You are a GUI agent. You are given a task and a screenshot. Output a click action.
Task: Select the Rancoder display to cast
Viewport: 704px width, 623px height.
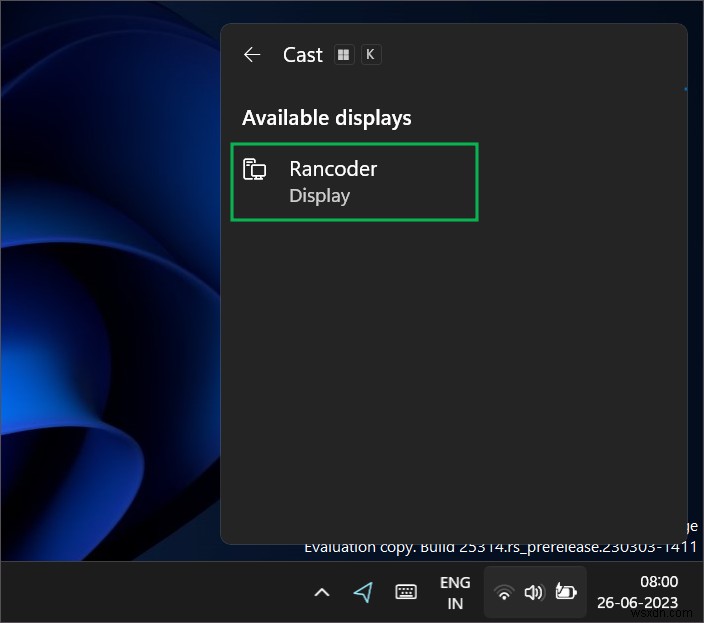click(354, 182)
